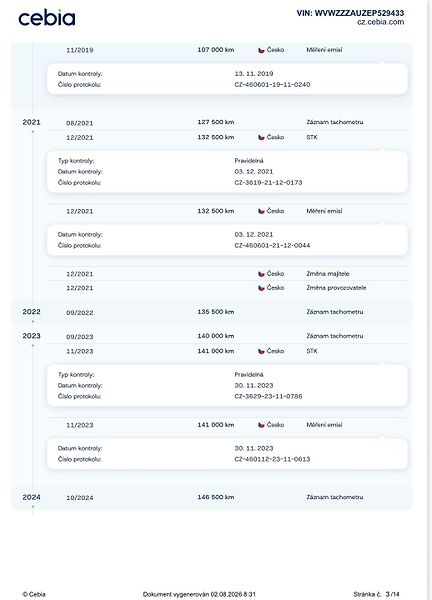Click the flag on the 11/2023 Měření emisí row
This screenshot has width=432, height=600.
coord(261,425)
